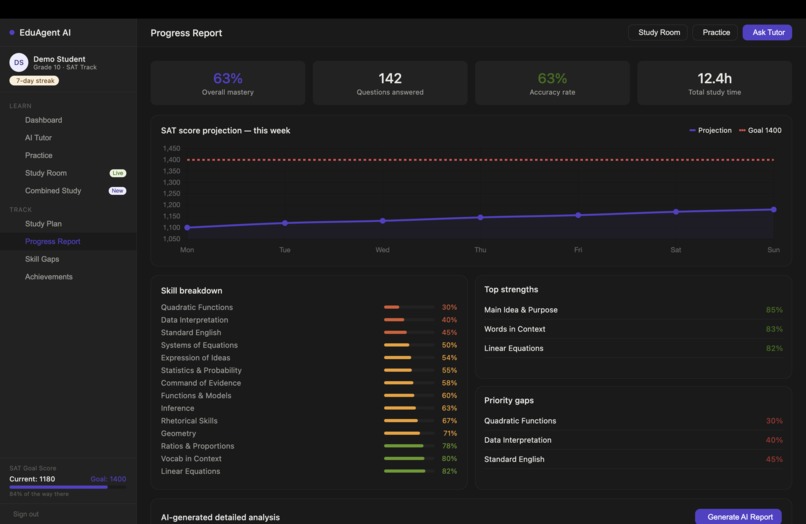The image size is (806, 524).
Task: Open AI Tutor in the sidebar
Action: coord(39,138)
